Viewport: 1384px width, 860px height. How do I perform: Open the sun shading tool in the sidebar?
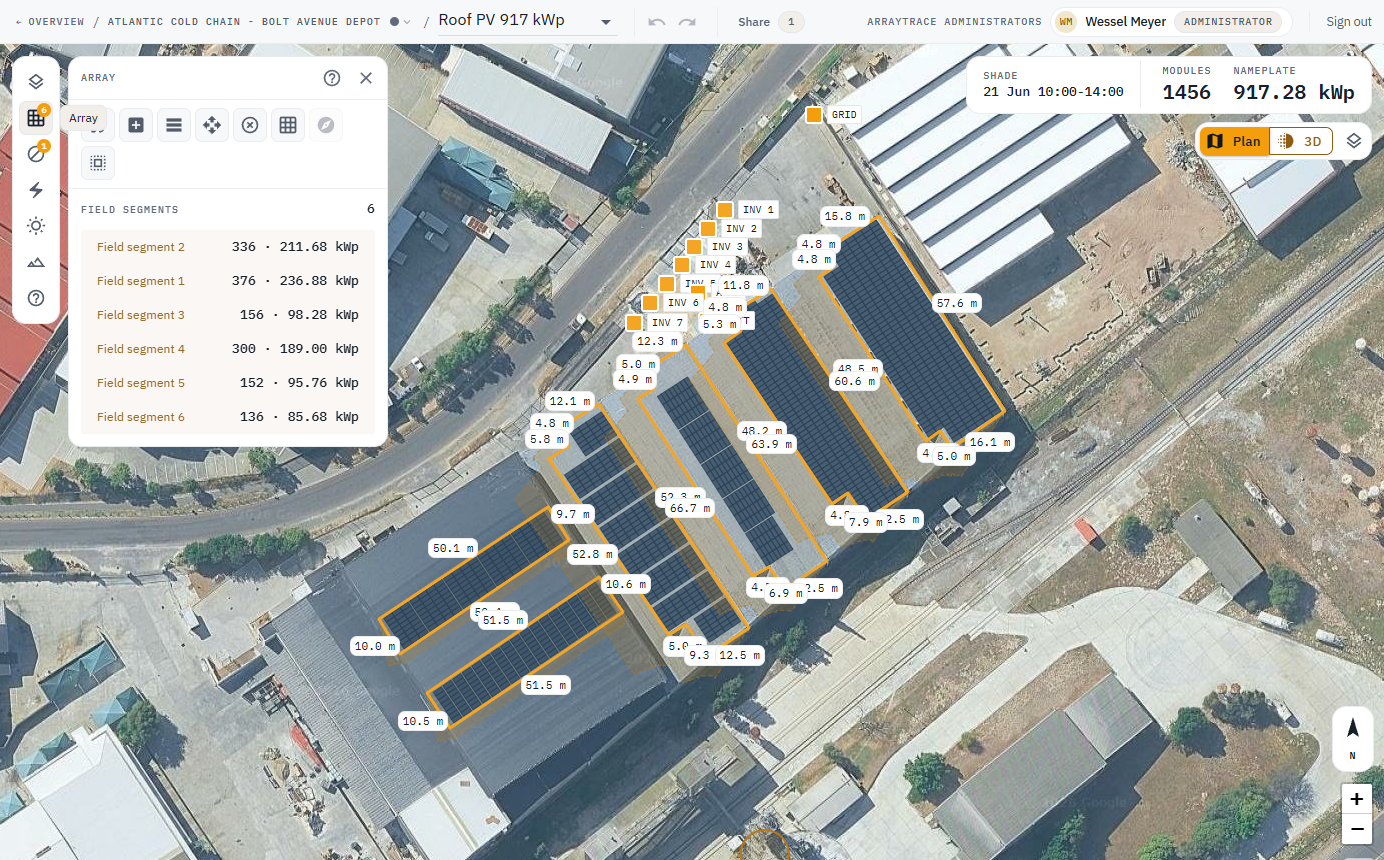pyautogui.click(x=36, y=226)
